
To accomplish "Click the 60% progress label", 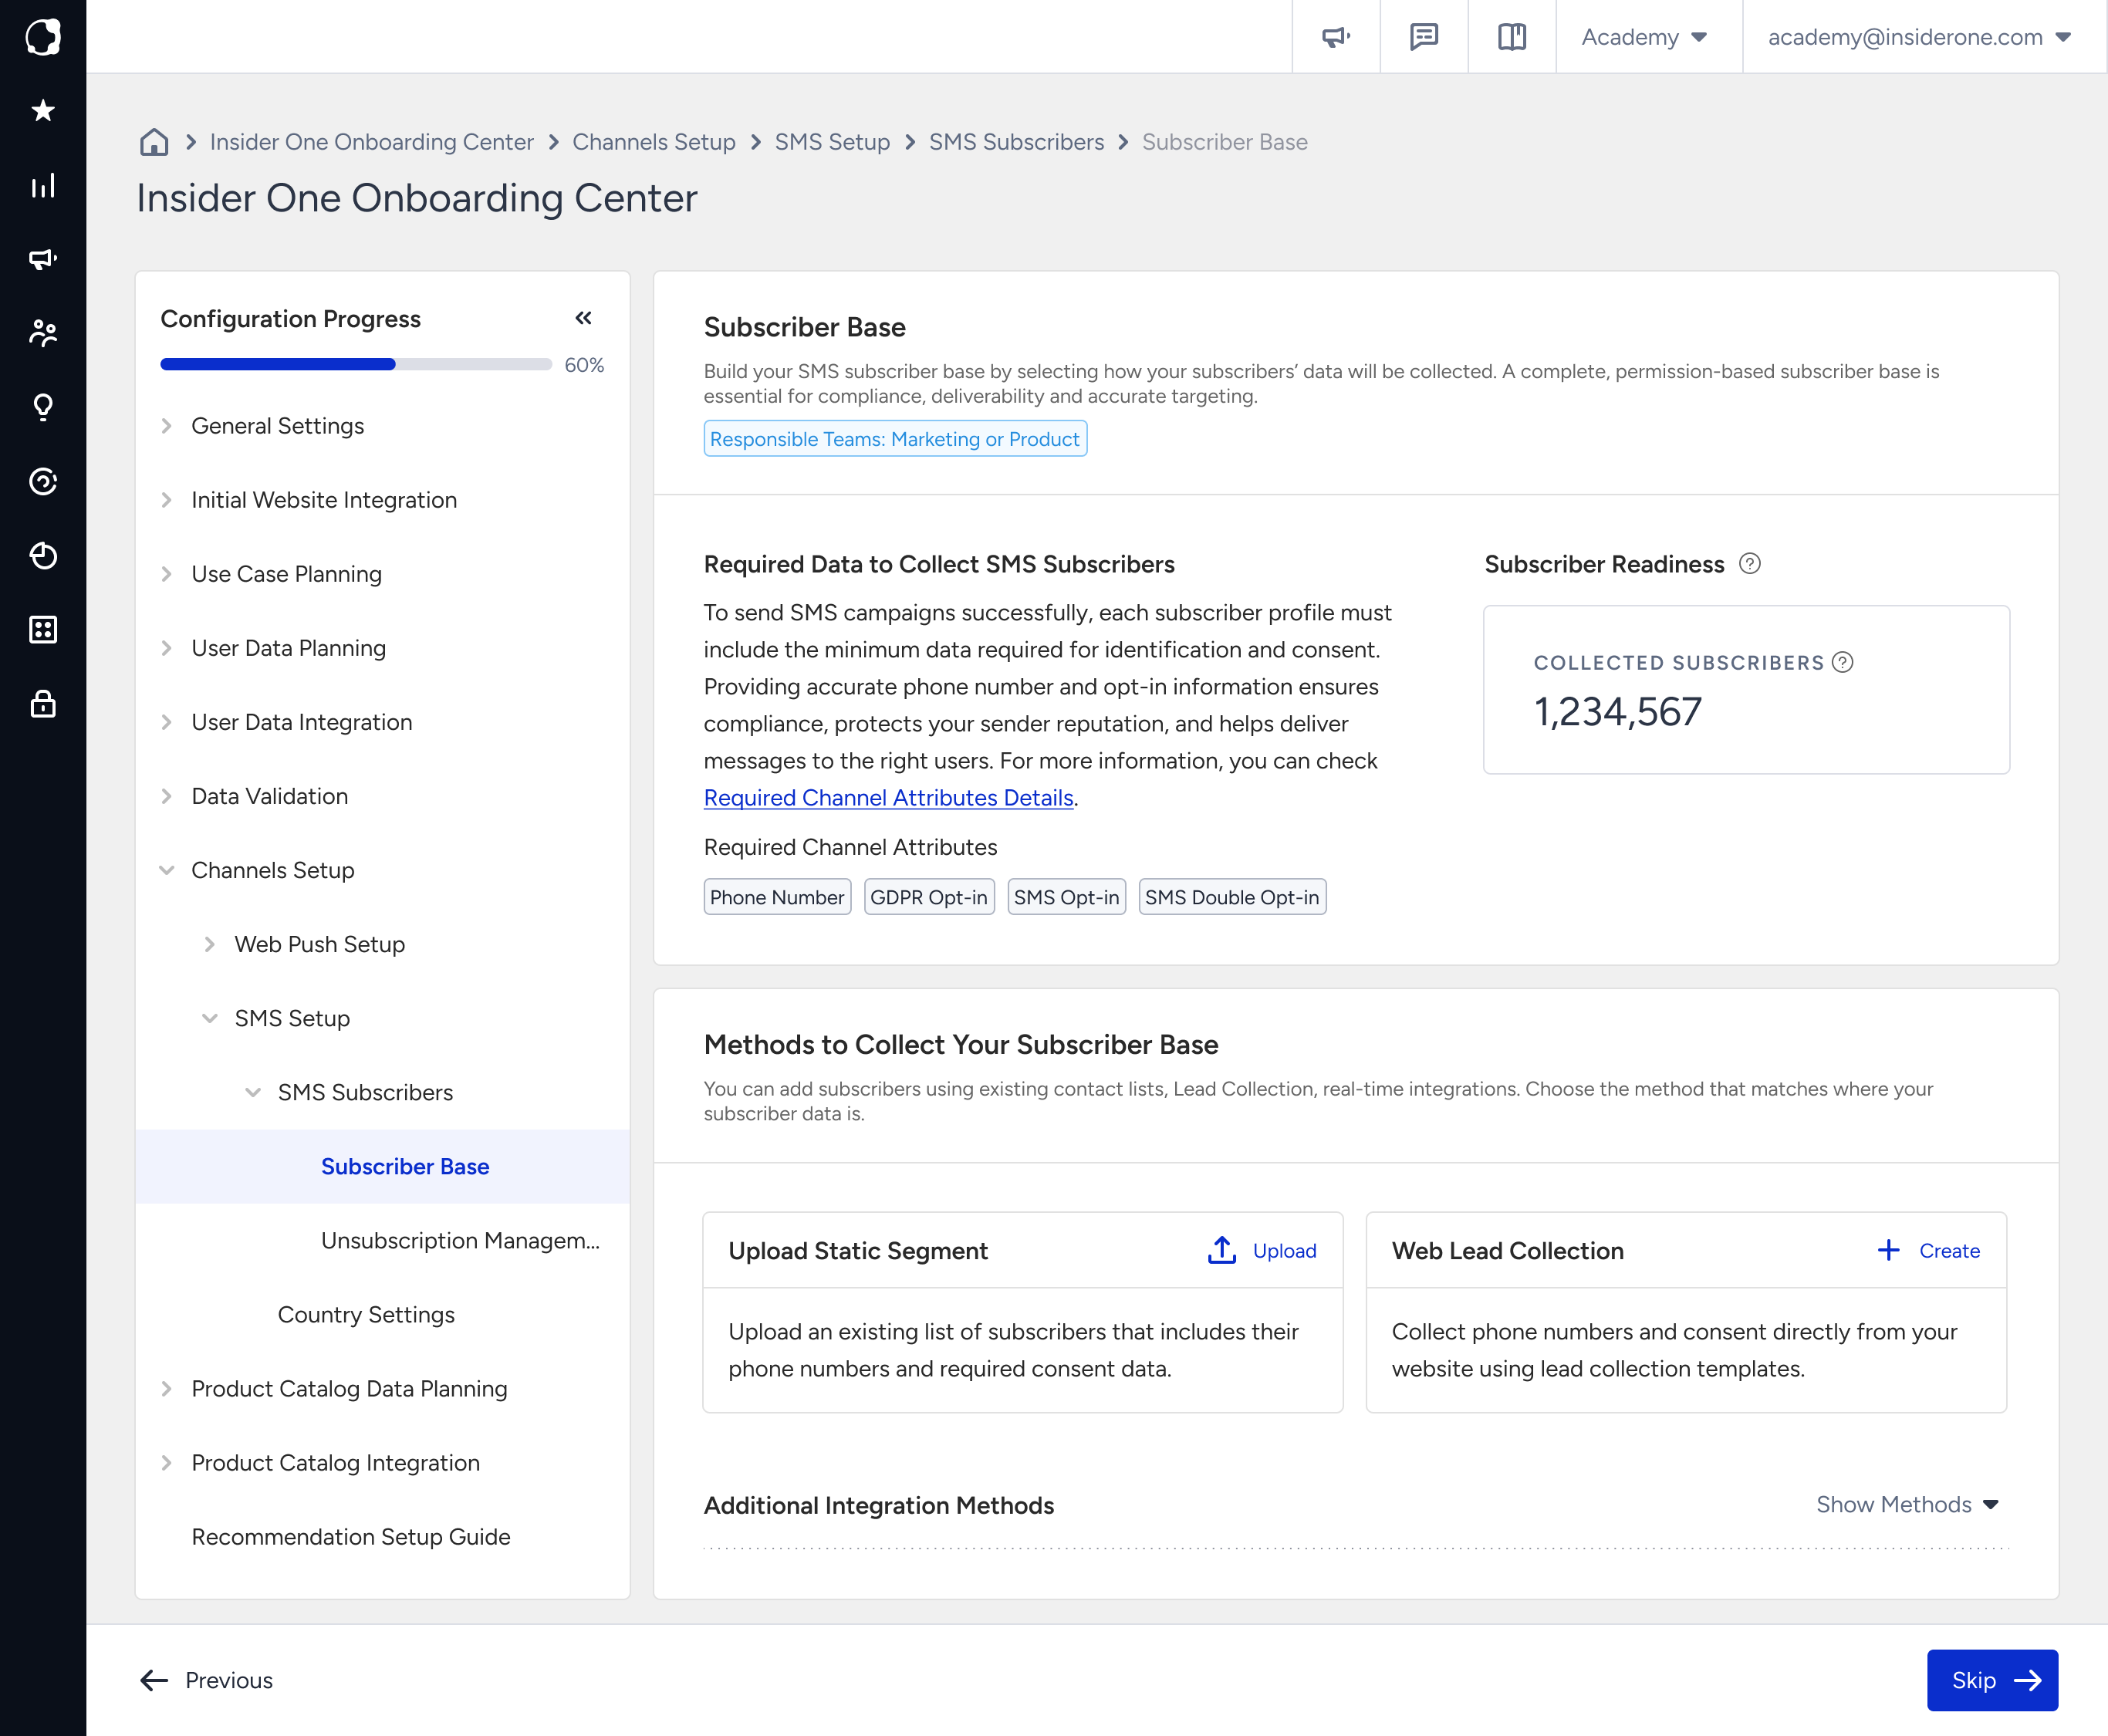I will [x=584, y=365].
